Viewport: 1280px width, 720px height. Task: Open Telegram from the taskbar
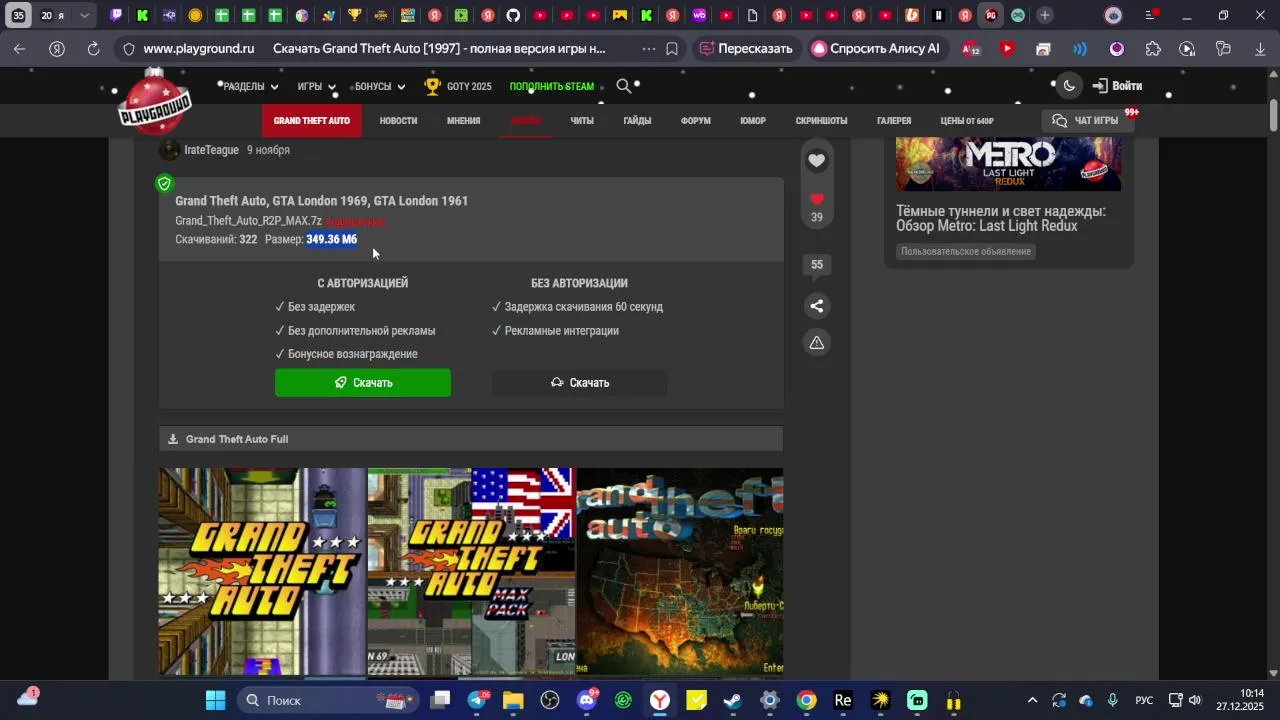point(477,700)
